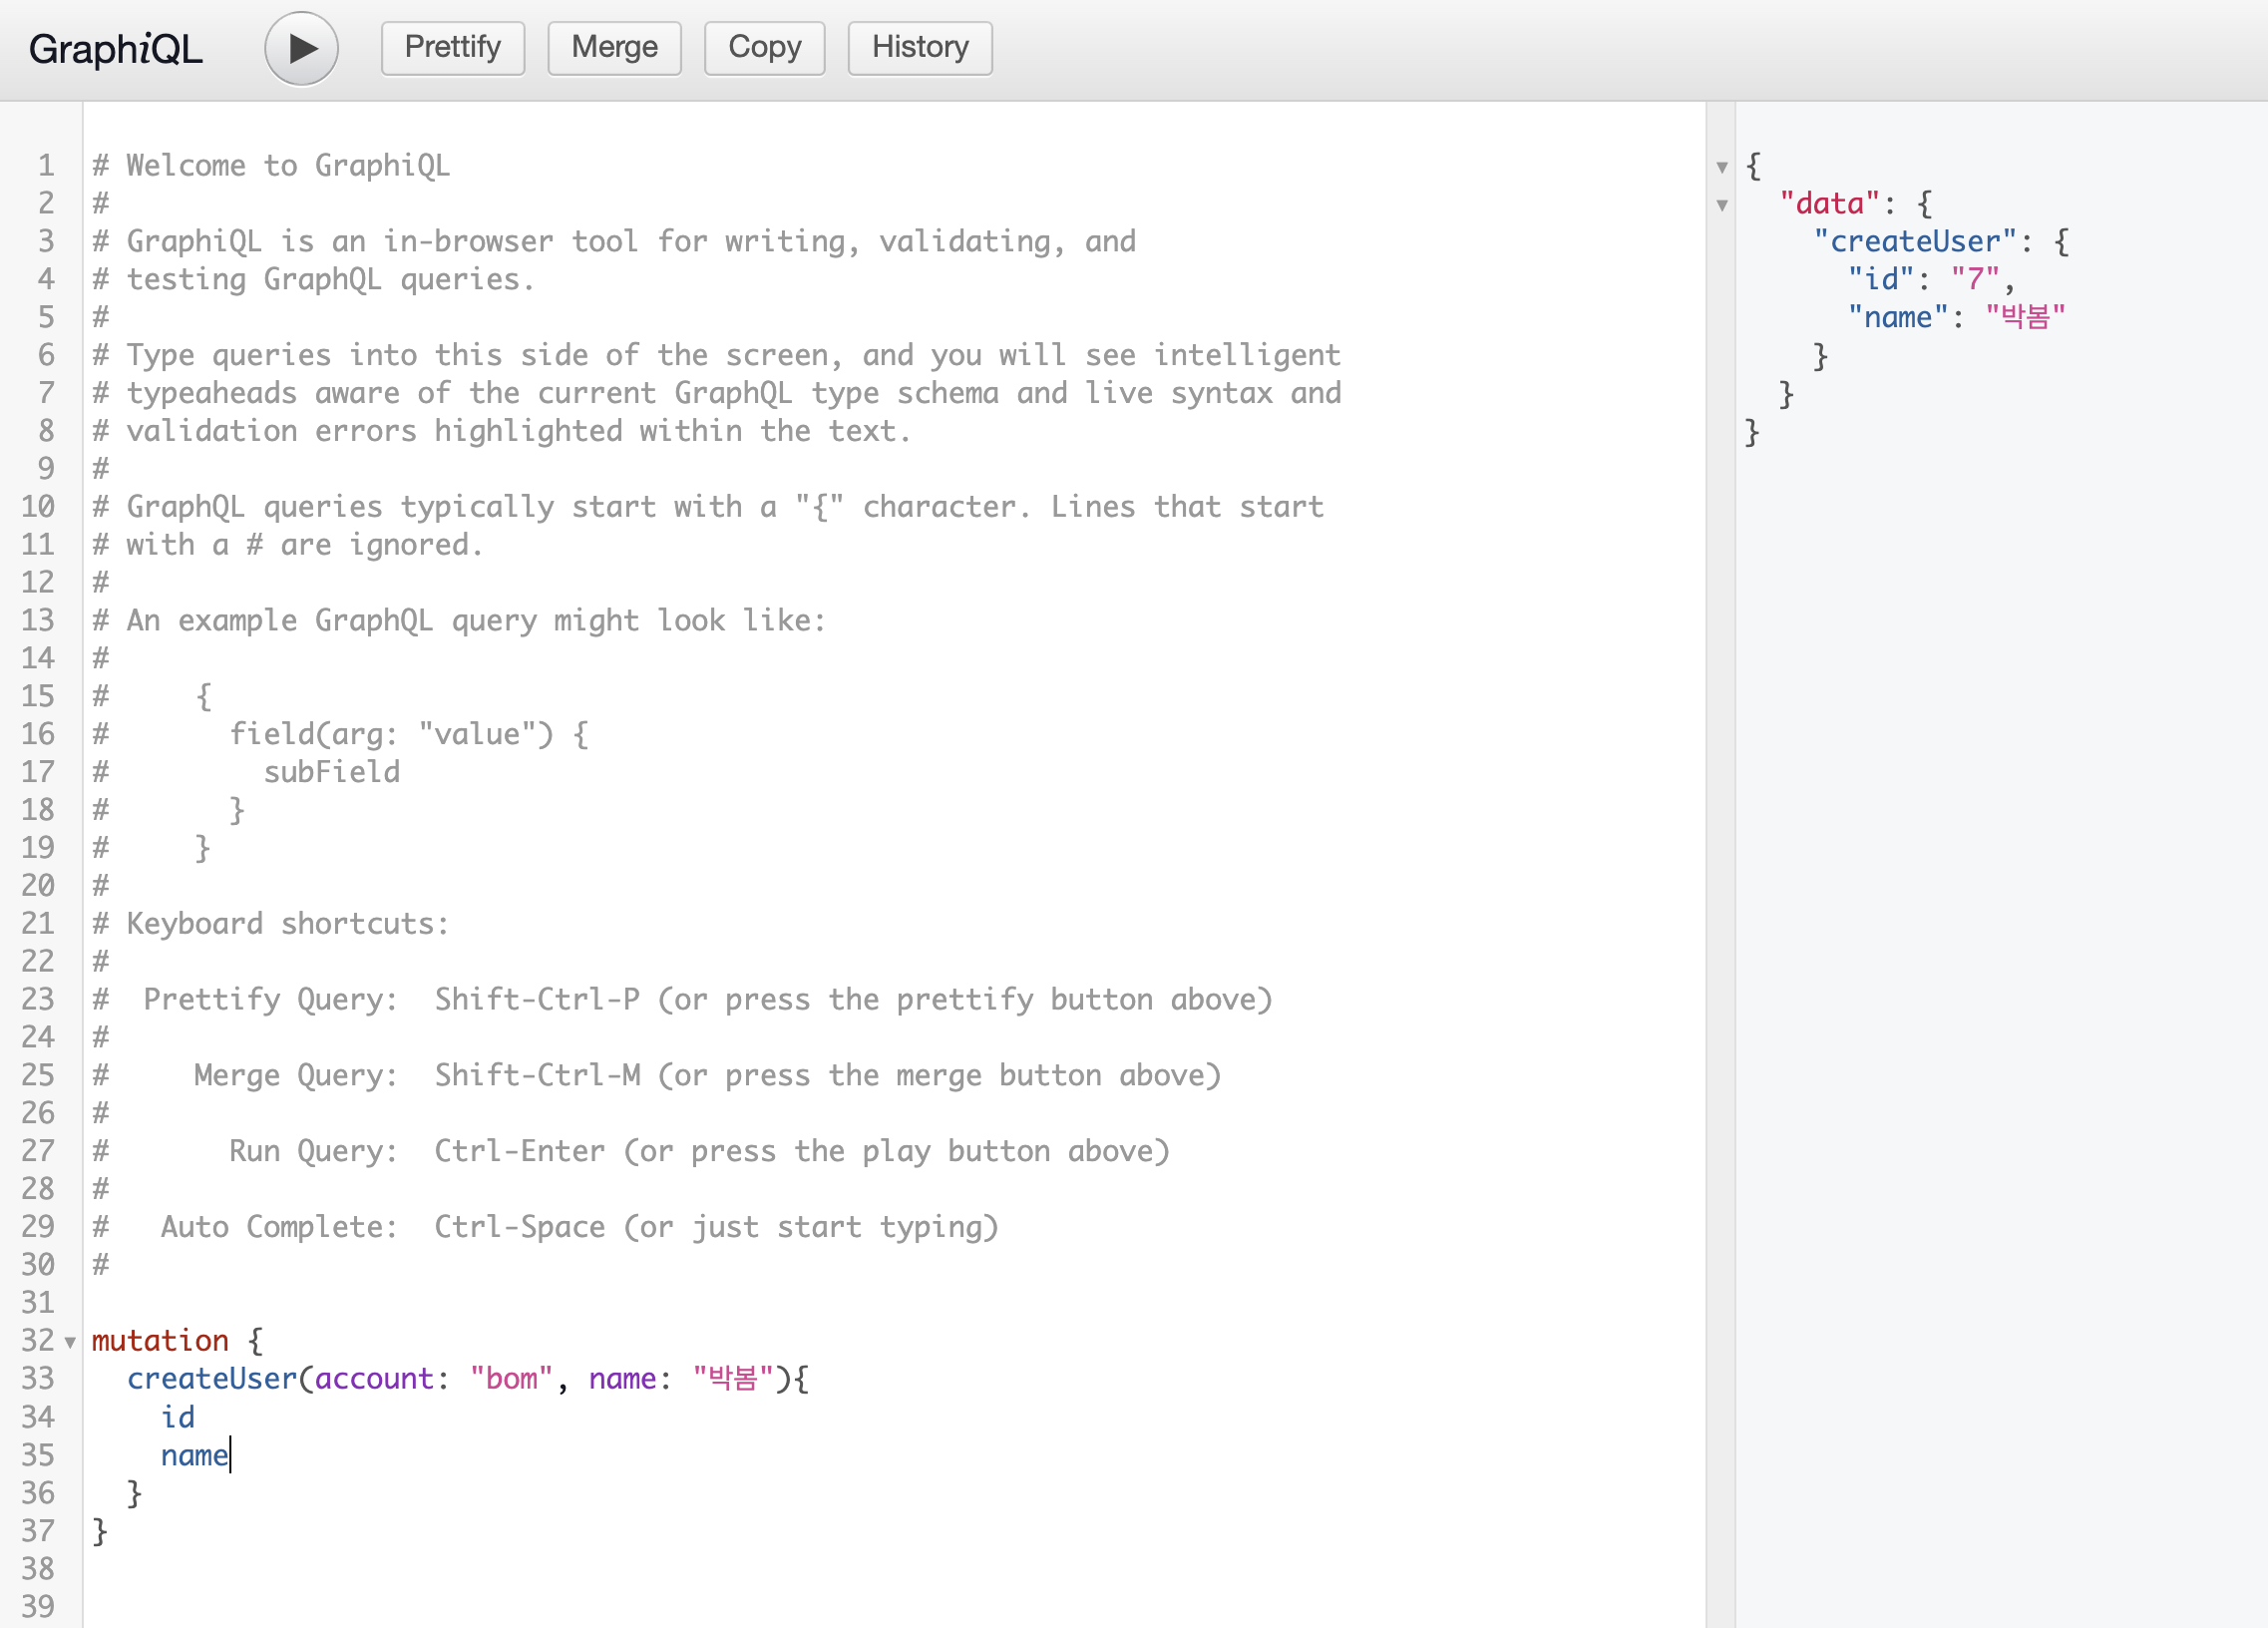The width and height of the screenshot is (2268, 1628).
Task: Click the "7" id value in the result
Action: click(1975, 279)
